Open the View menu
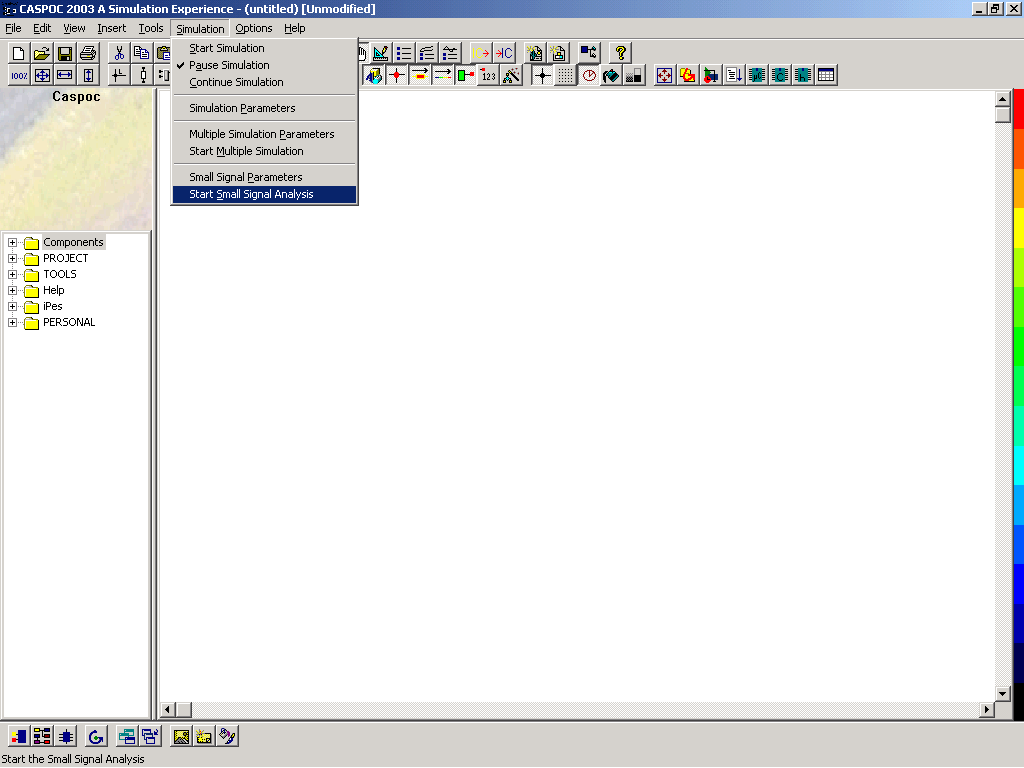 pyautogui.click(x=74, y=28)
